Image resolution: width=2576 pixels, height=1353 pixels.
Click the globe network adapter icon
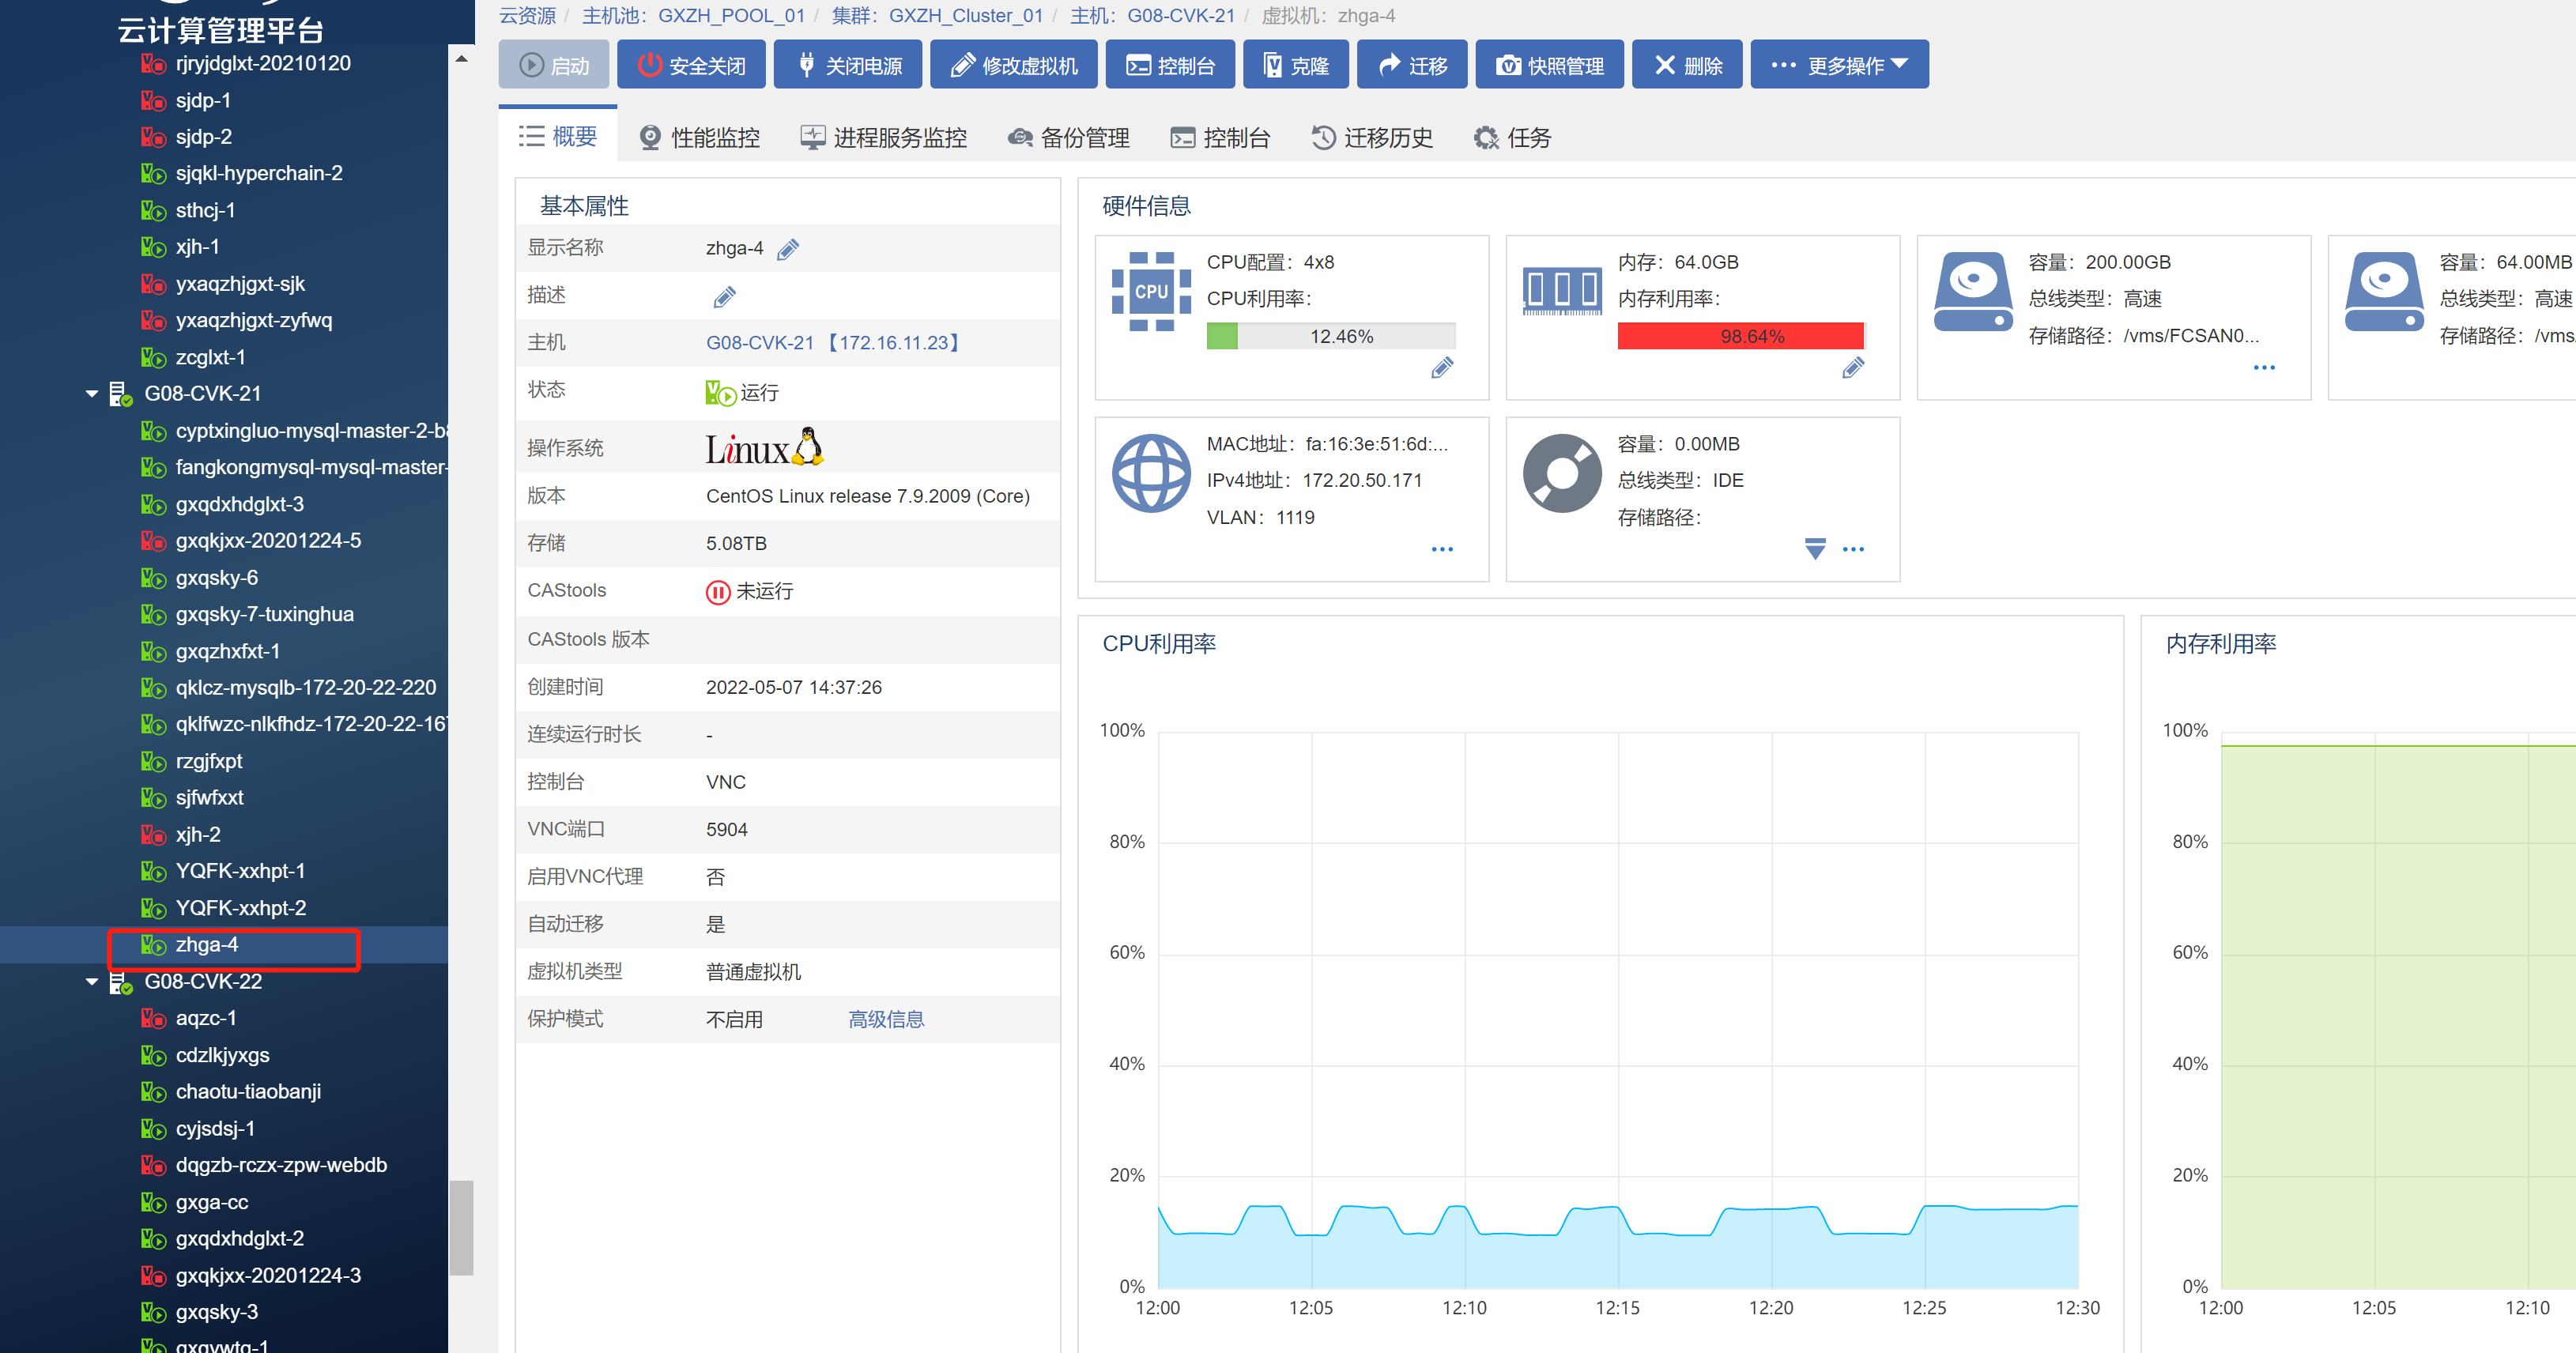1150,473
